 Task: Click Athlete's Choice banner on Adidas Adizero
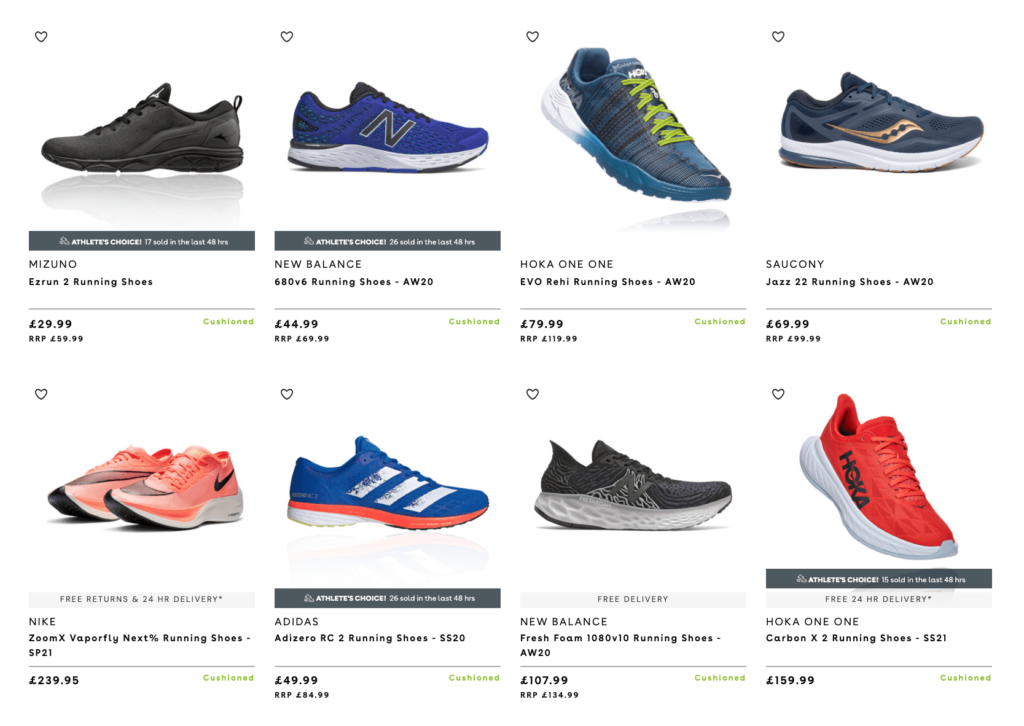387,598
